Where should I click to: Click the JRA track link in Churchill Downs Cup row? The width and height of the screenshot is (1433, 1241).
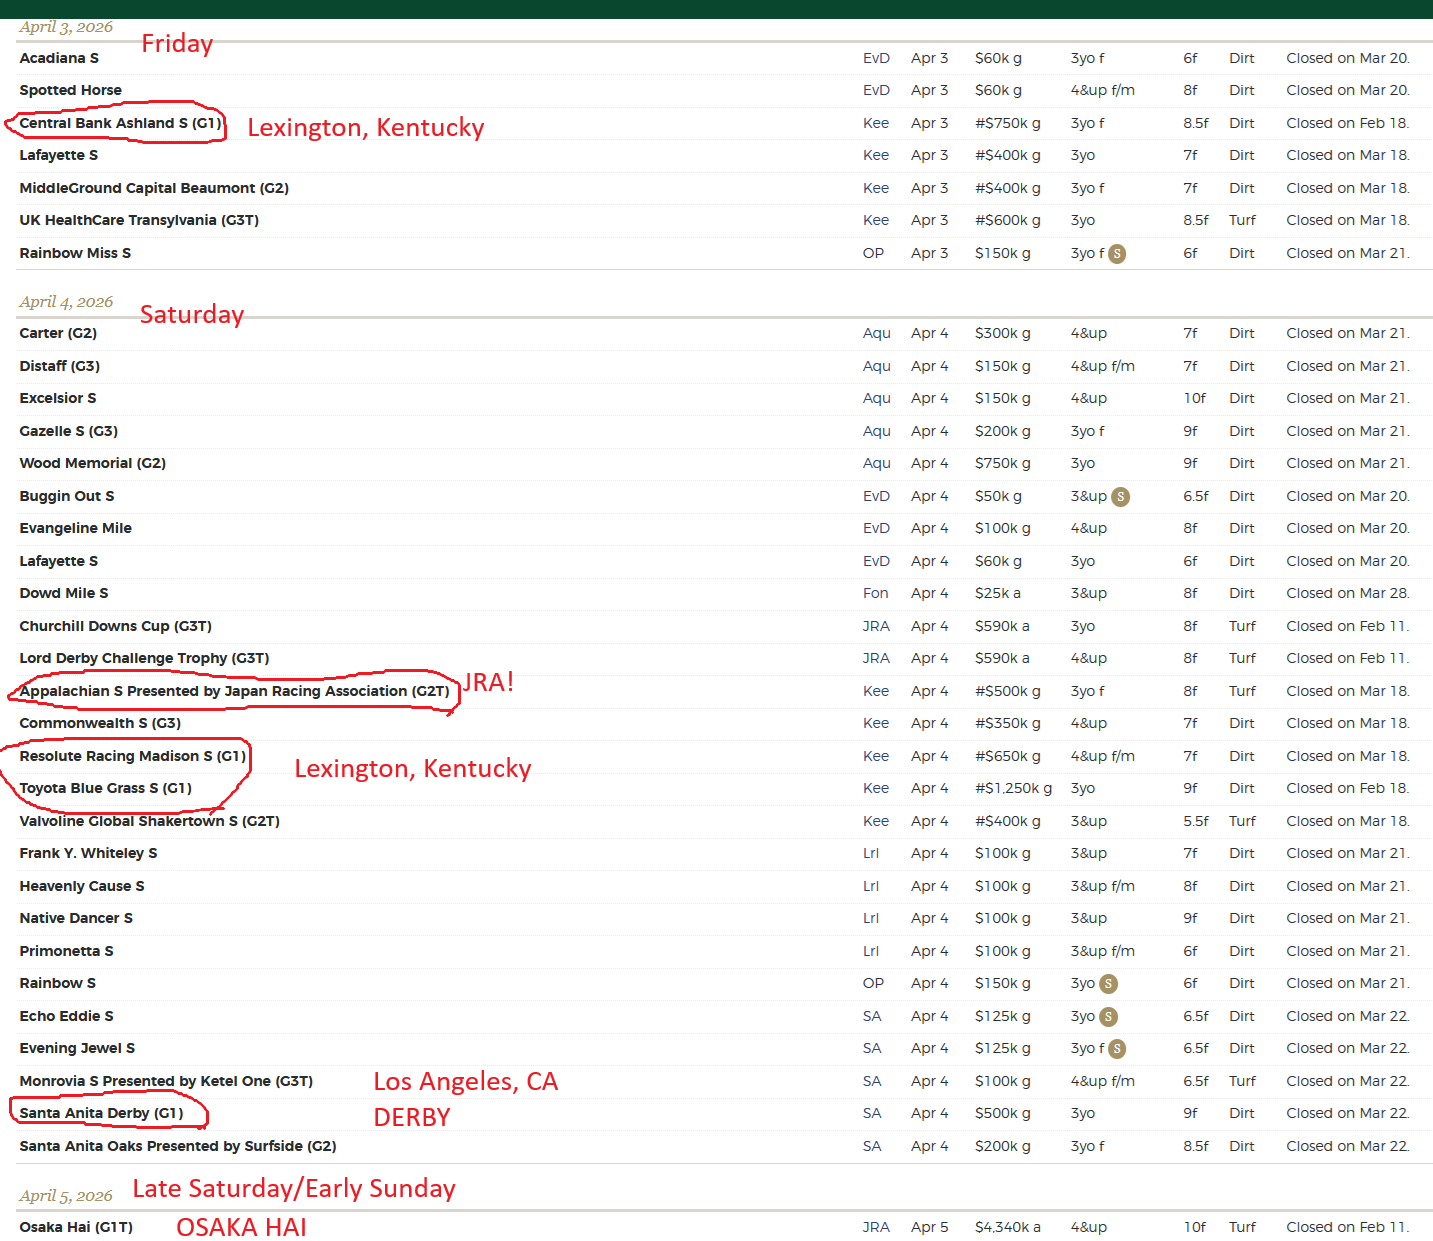[876, 626]
